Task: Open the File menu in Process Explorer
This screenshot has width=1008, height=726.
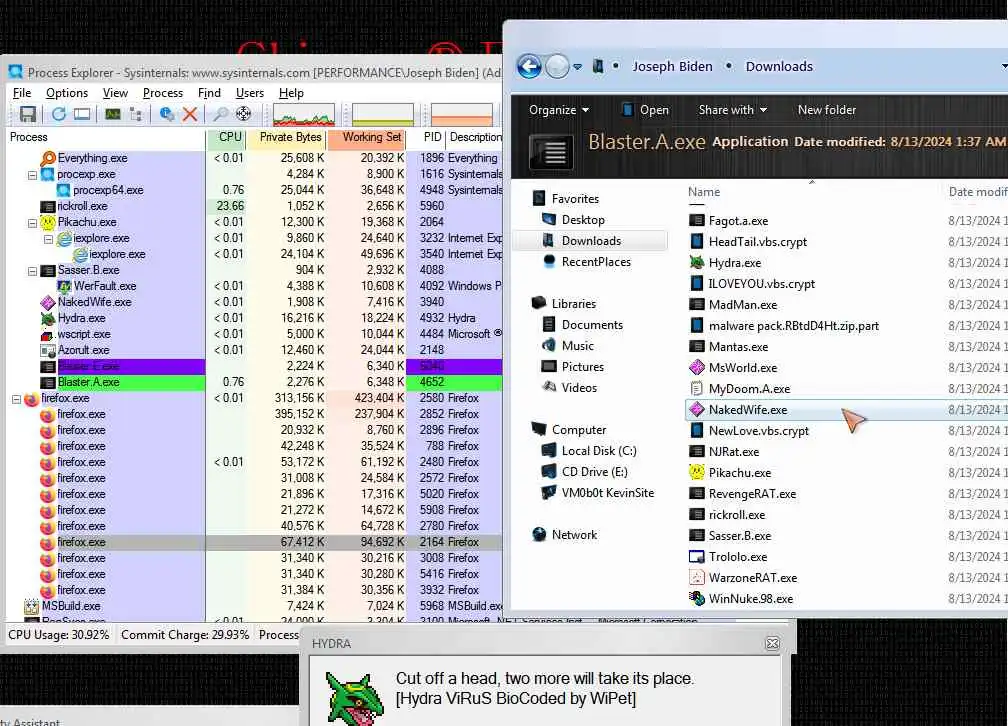Action: coord(22,93)
